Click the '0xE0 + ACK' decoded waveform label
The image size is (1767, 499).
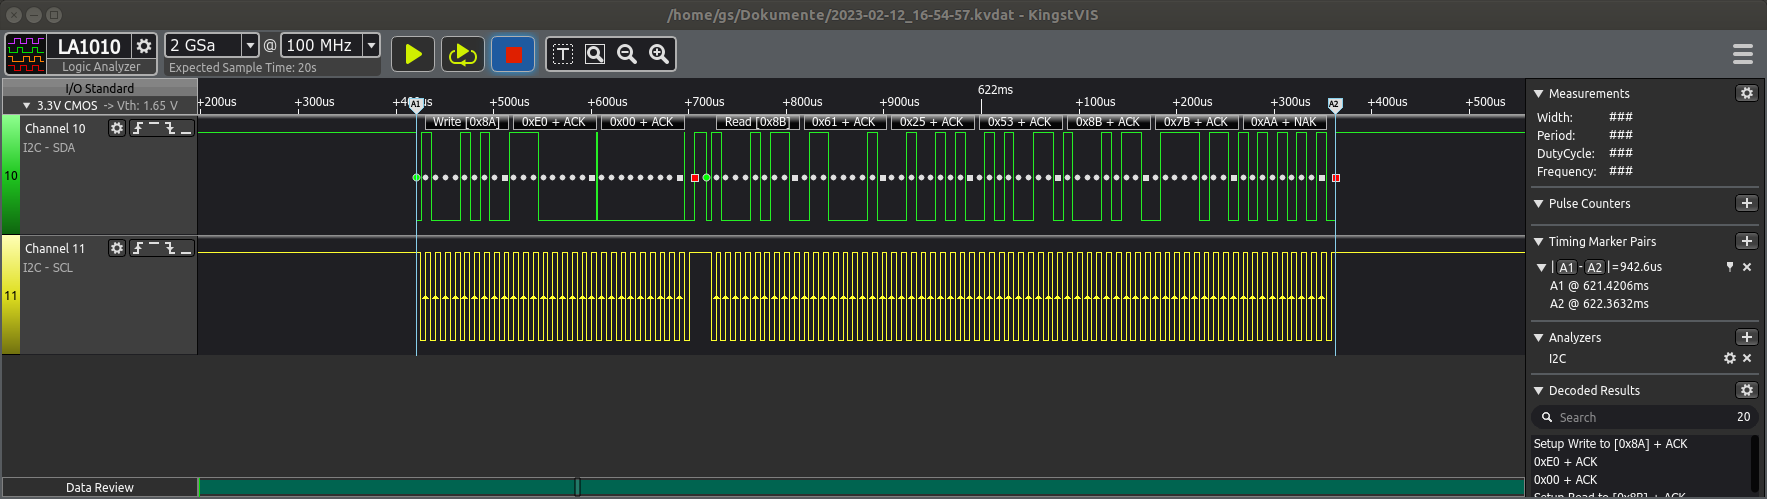554,122
